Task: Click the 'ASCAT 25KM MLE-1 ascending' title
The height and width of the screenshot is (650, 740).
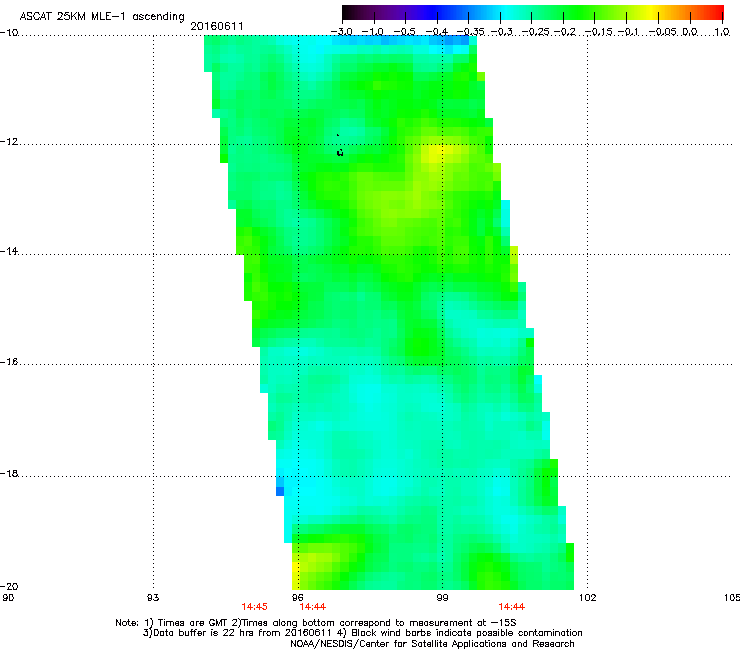Action: (102, 16)
